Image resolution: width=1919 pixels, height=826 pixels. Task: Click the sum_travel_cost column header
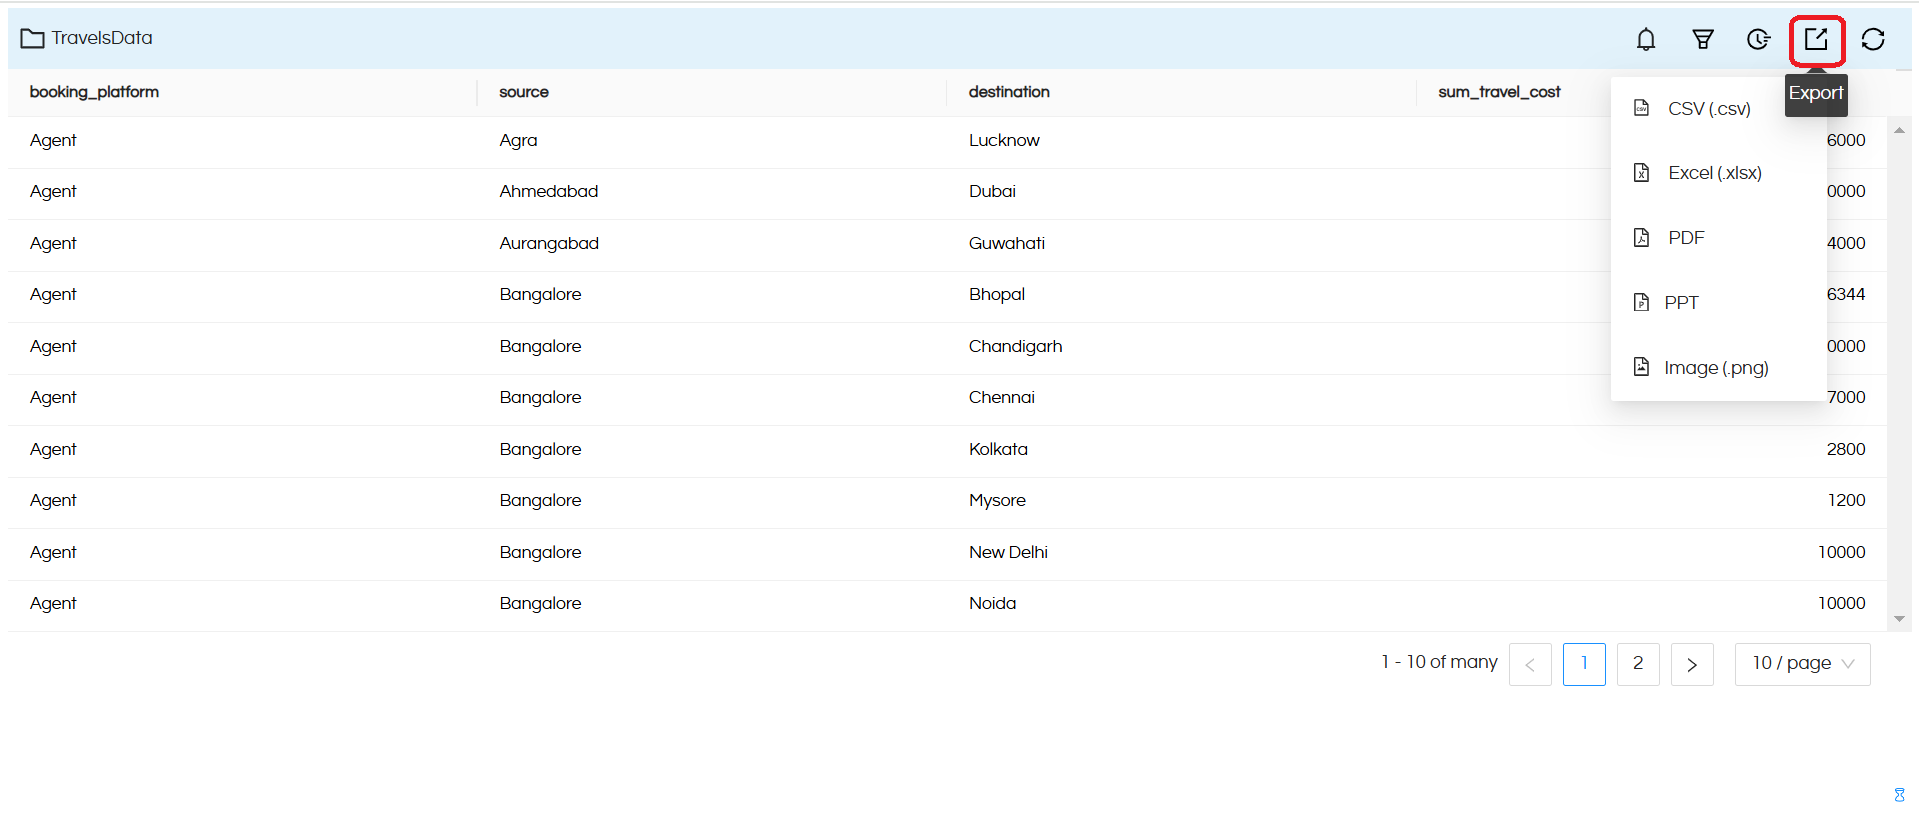point(1499,92)
